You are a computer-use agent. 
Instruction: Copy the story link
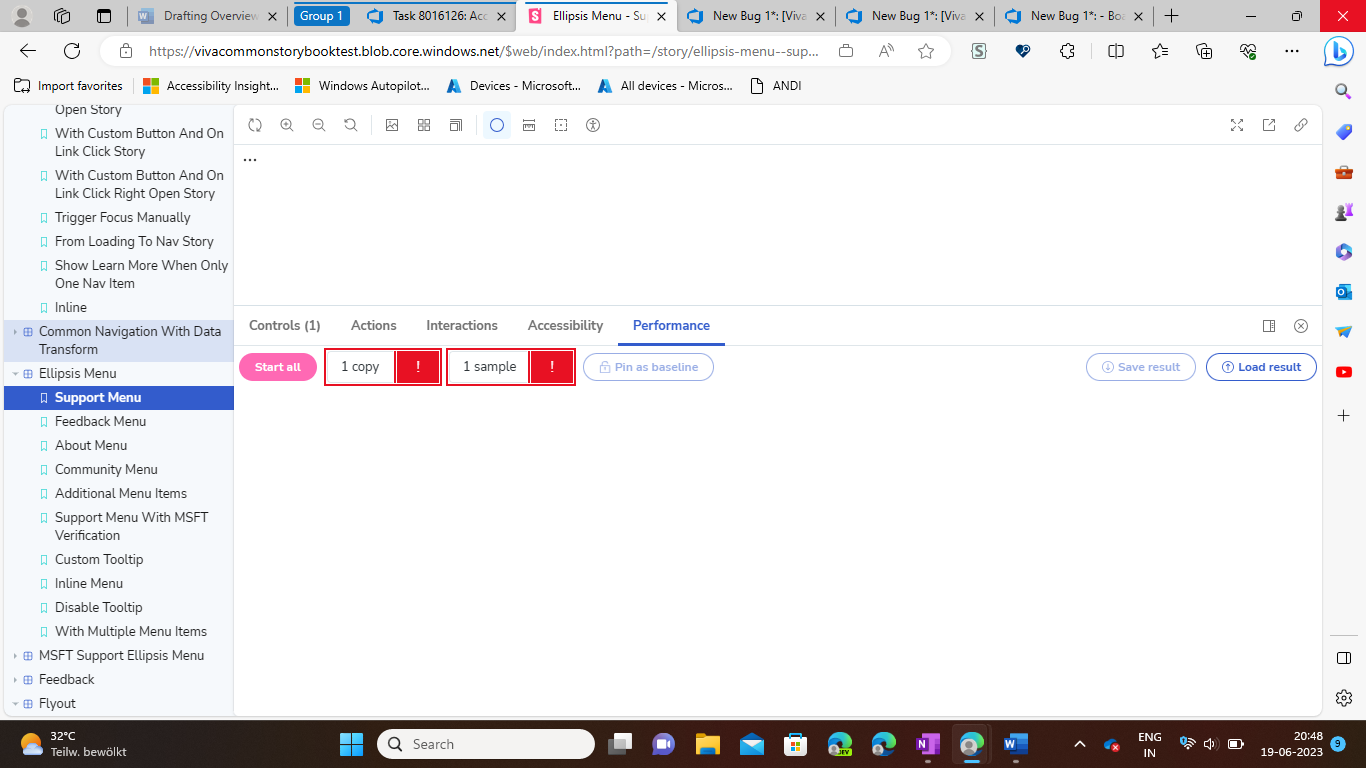[x=1301, y=125]
